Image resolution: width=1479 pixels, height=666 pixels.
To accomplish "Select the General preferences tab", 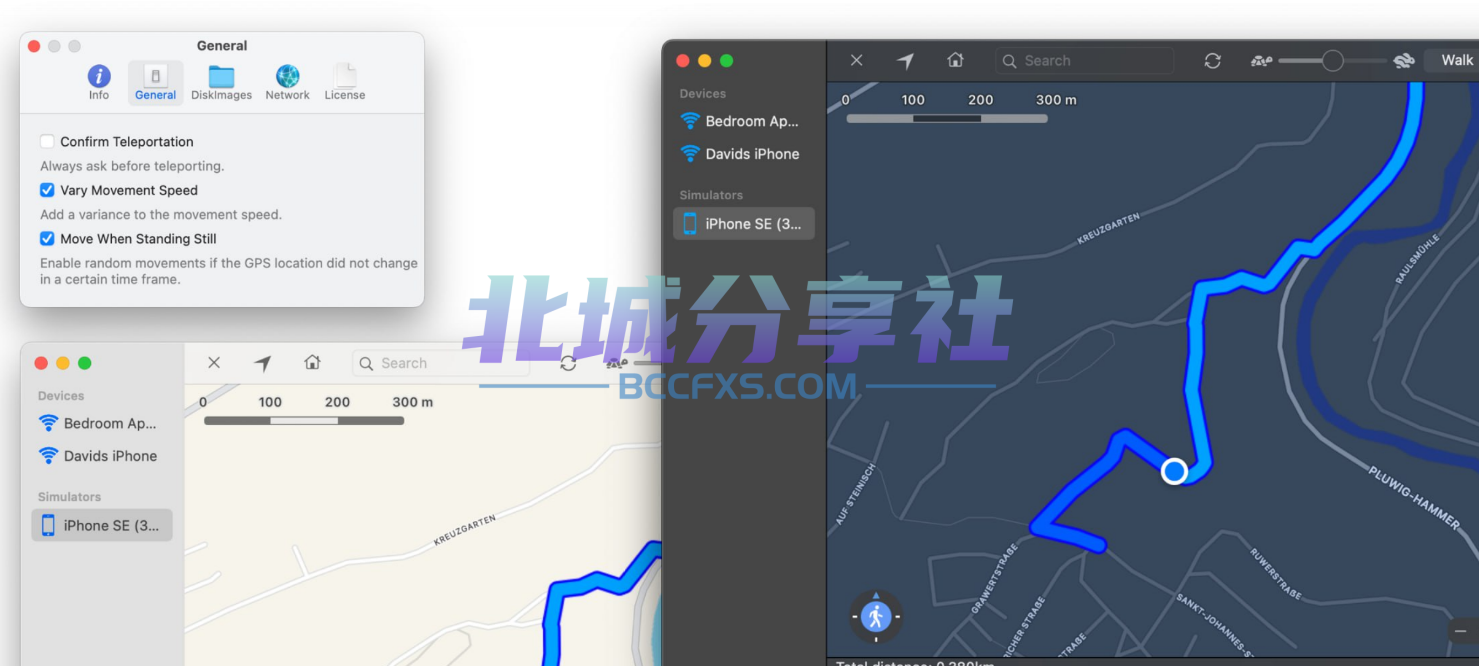I will [x=155, y=82].
